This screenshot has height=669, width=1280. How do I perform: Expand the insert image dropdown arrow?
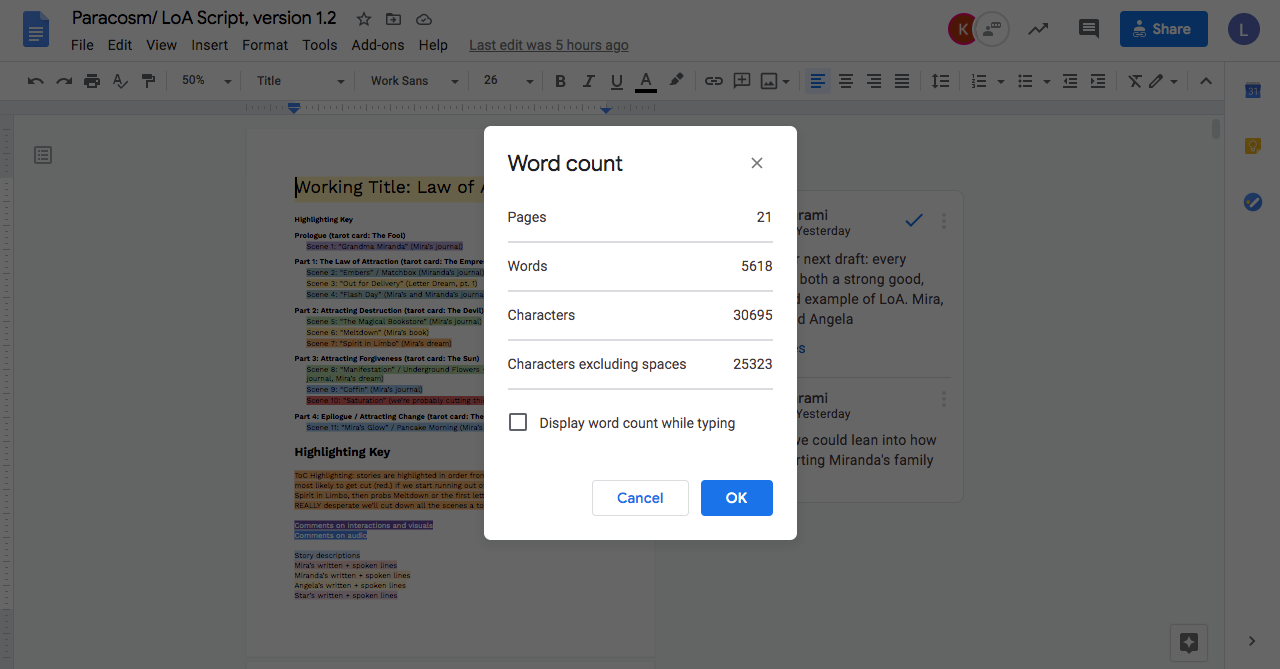[x=786, y=82]
